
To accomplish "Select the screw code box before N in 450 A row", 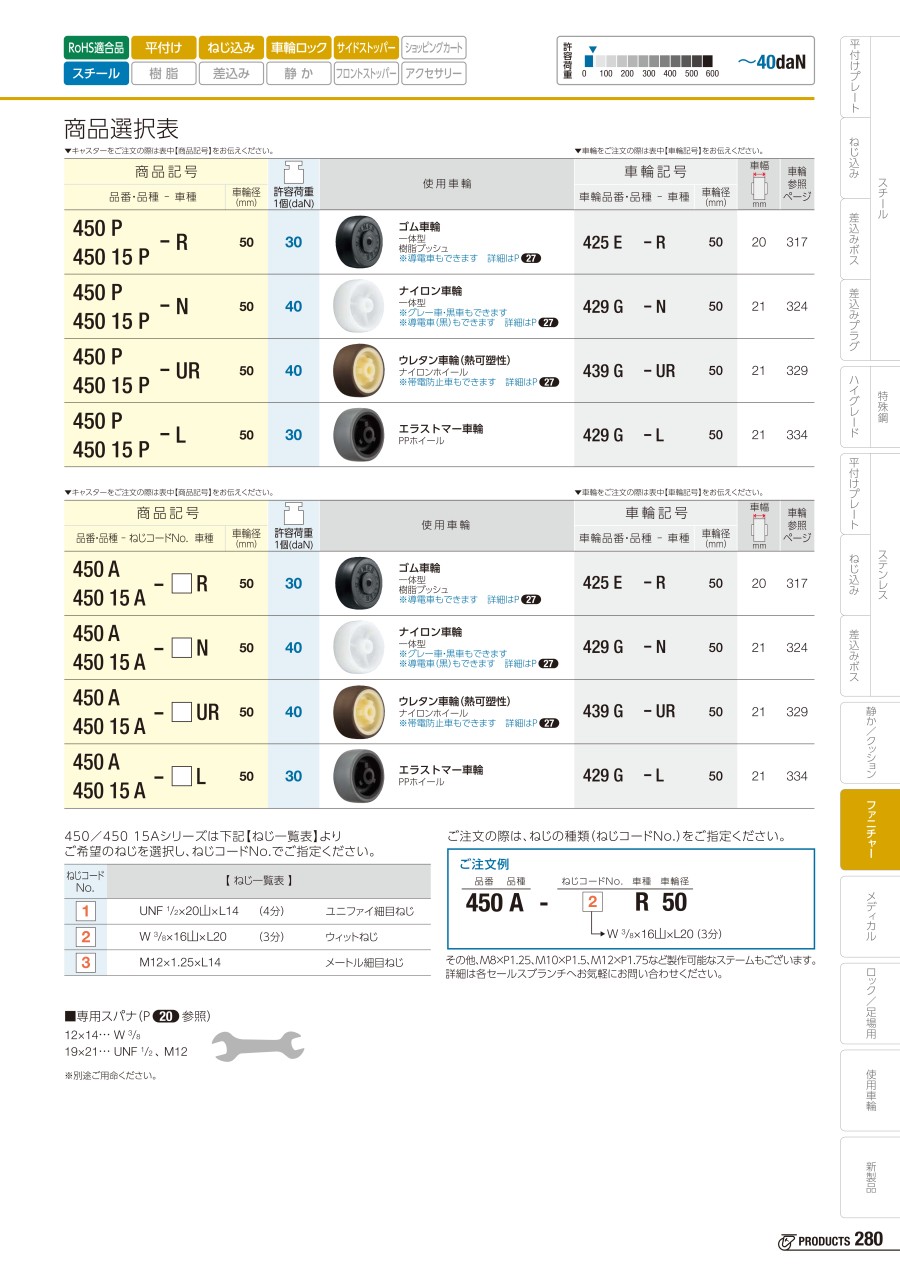I will pos(181,648).
